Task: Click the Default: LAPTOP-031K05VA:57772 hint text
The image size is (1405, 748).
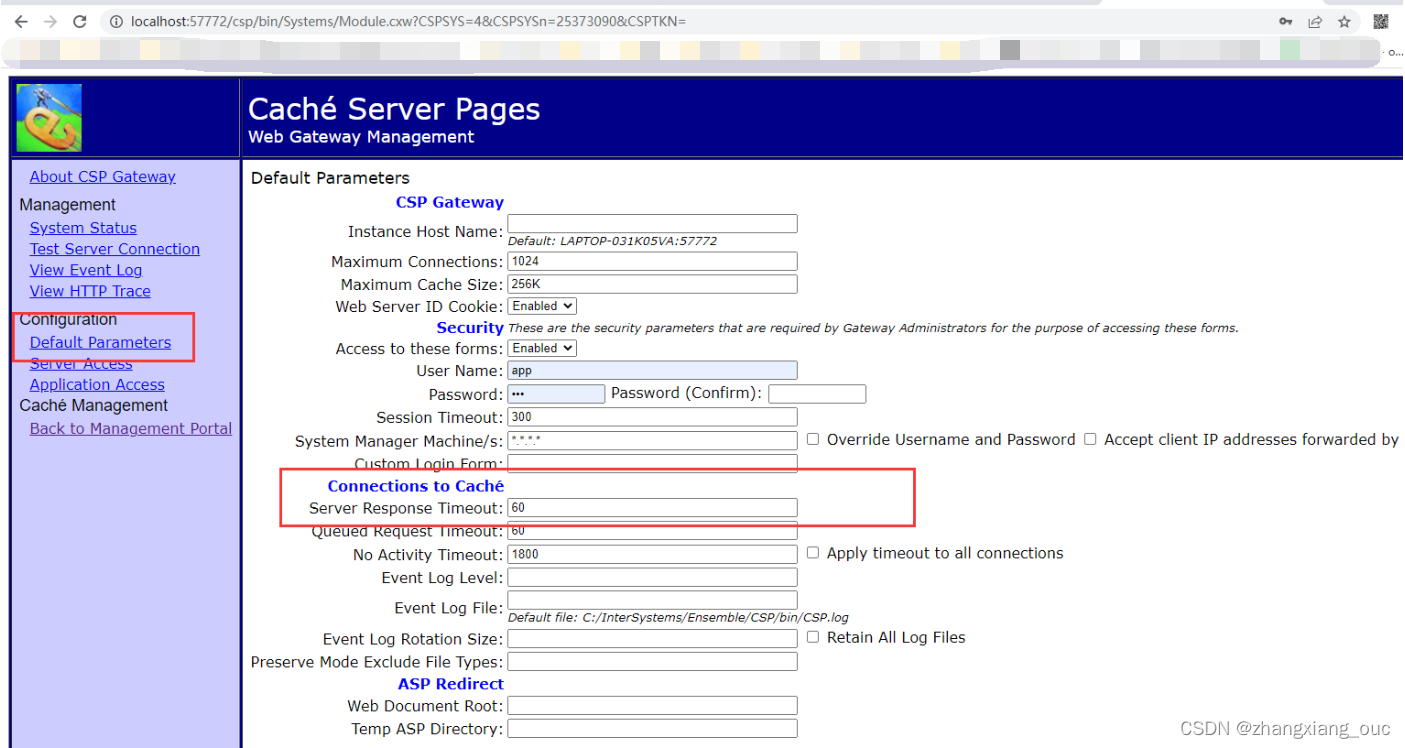Action: (x=612, y=241)
